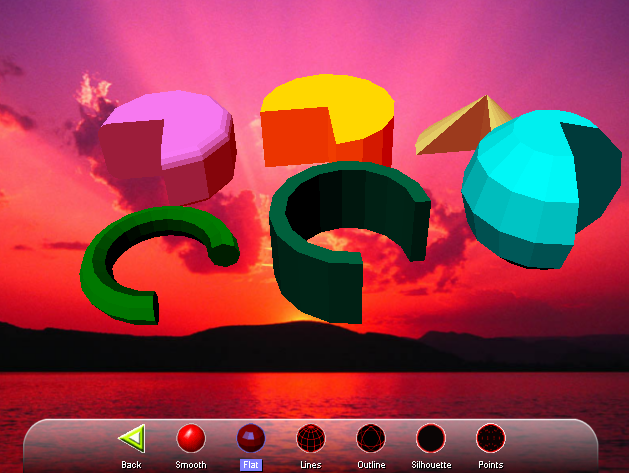Click the Smooth text label

[191, 465]
